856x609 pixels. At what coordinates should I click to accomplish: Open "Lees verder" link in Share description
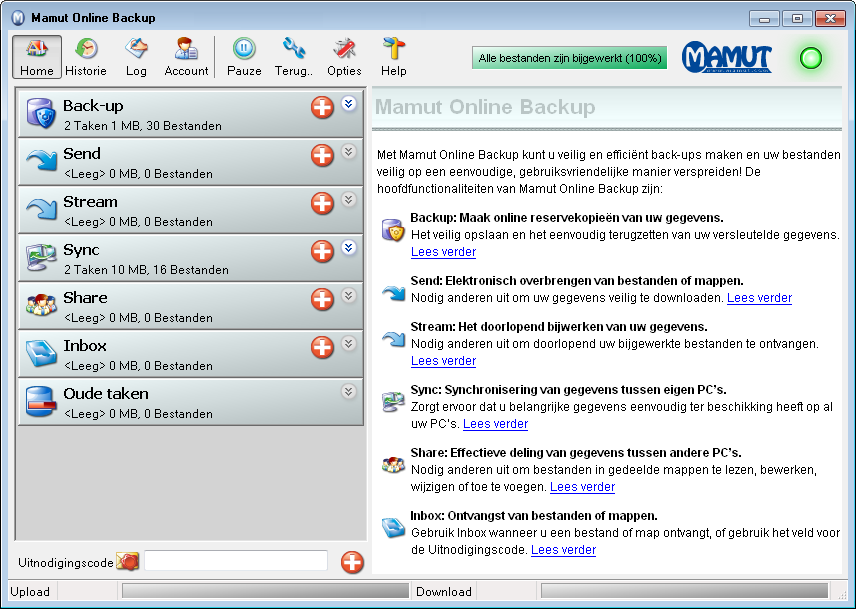click(582, 487)
